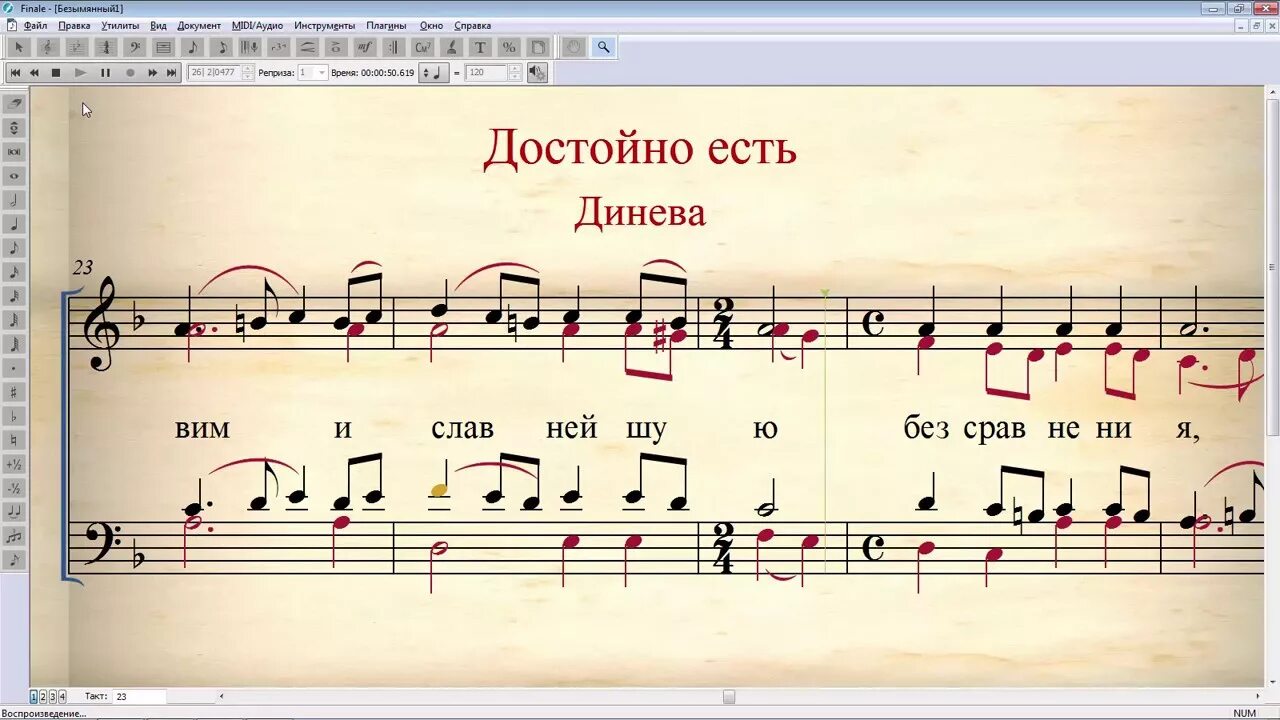Click the horizontal scrollbar thumb
The height and width of the screenshot is (720, 1280).
(x=729, y=696)
